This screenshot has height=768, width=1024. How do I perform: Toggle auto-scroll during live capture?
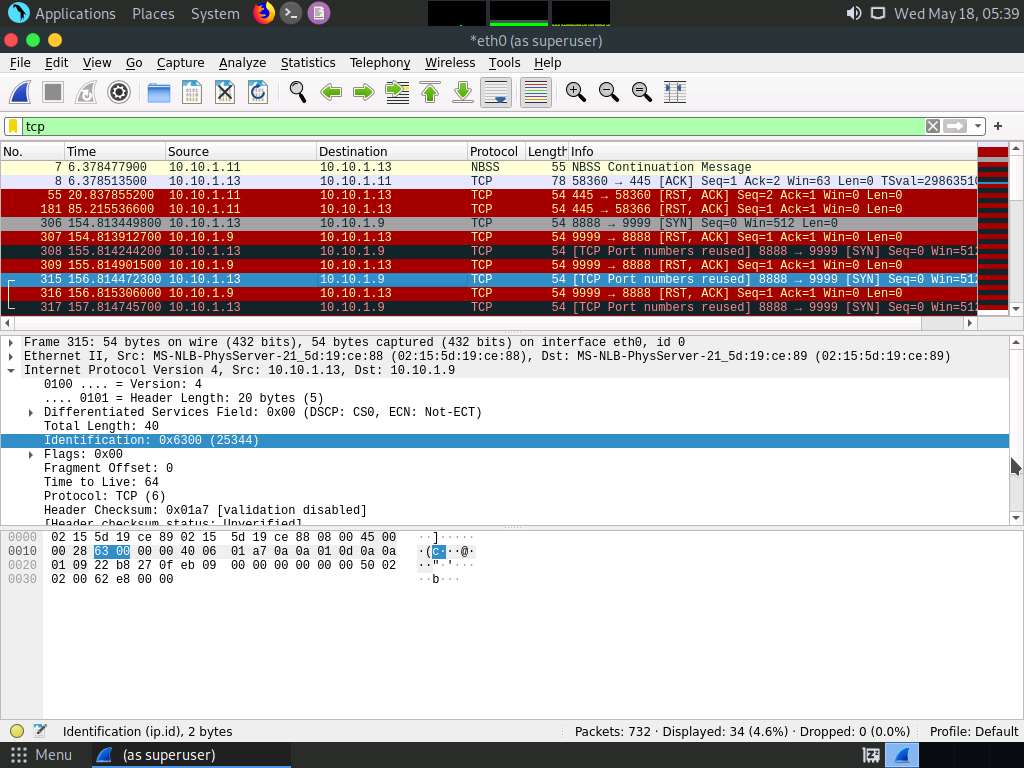pos(496,92)
